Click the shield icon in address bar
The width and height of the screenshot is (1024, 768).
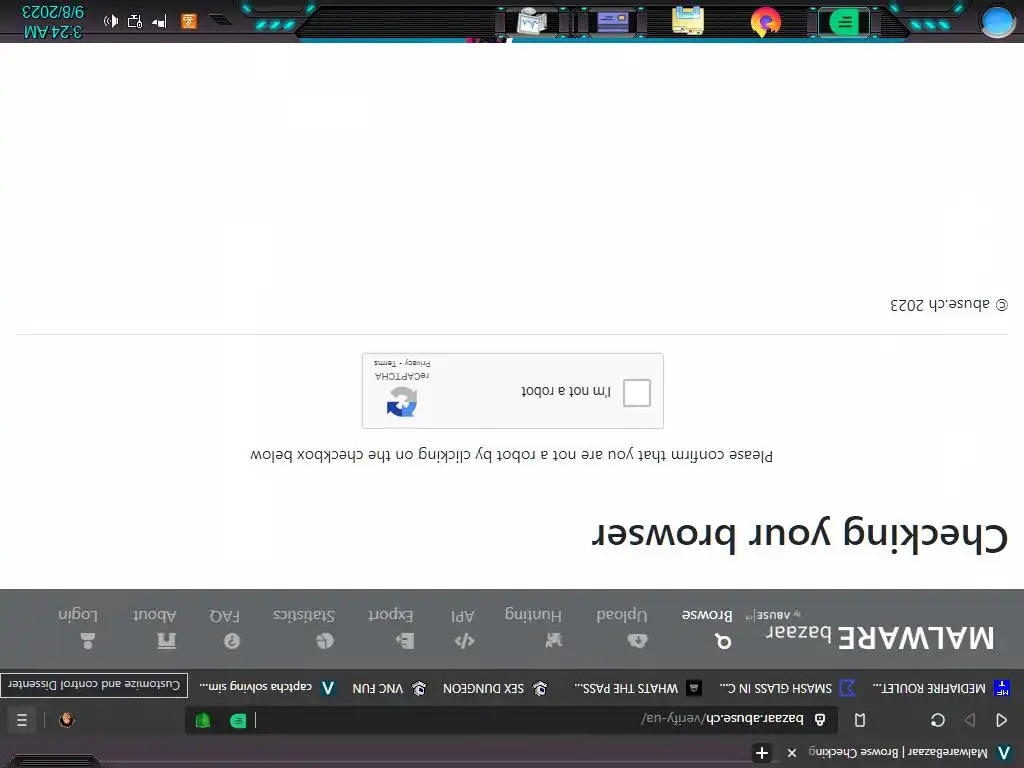tap(820, 720)
